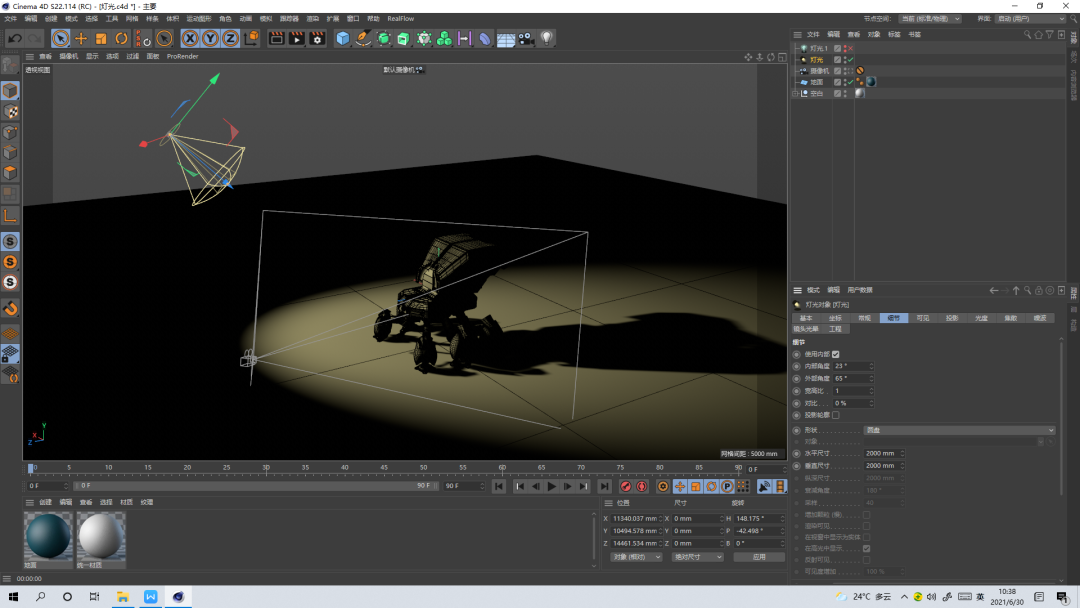Click the 应用 apply button

pyautogui.click(x=759, y=557)
